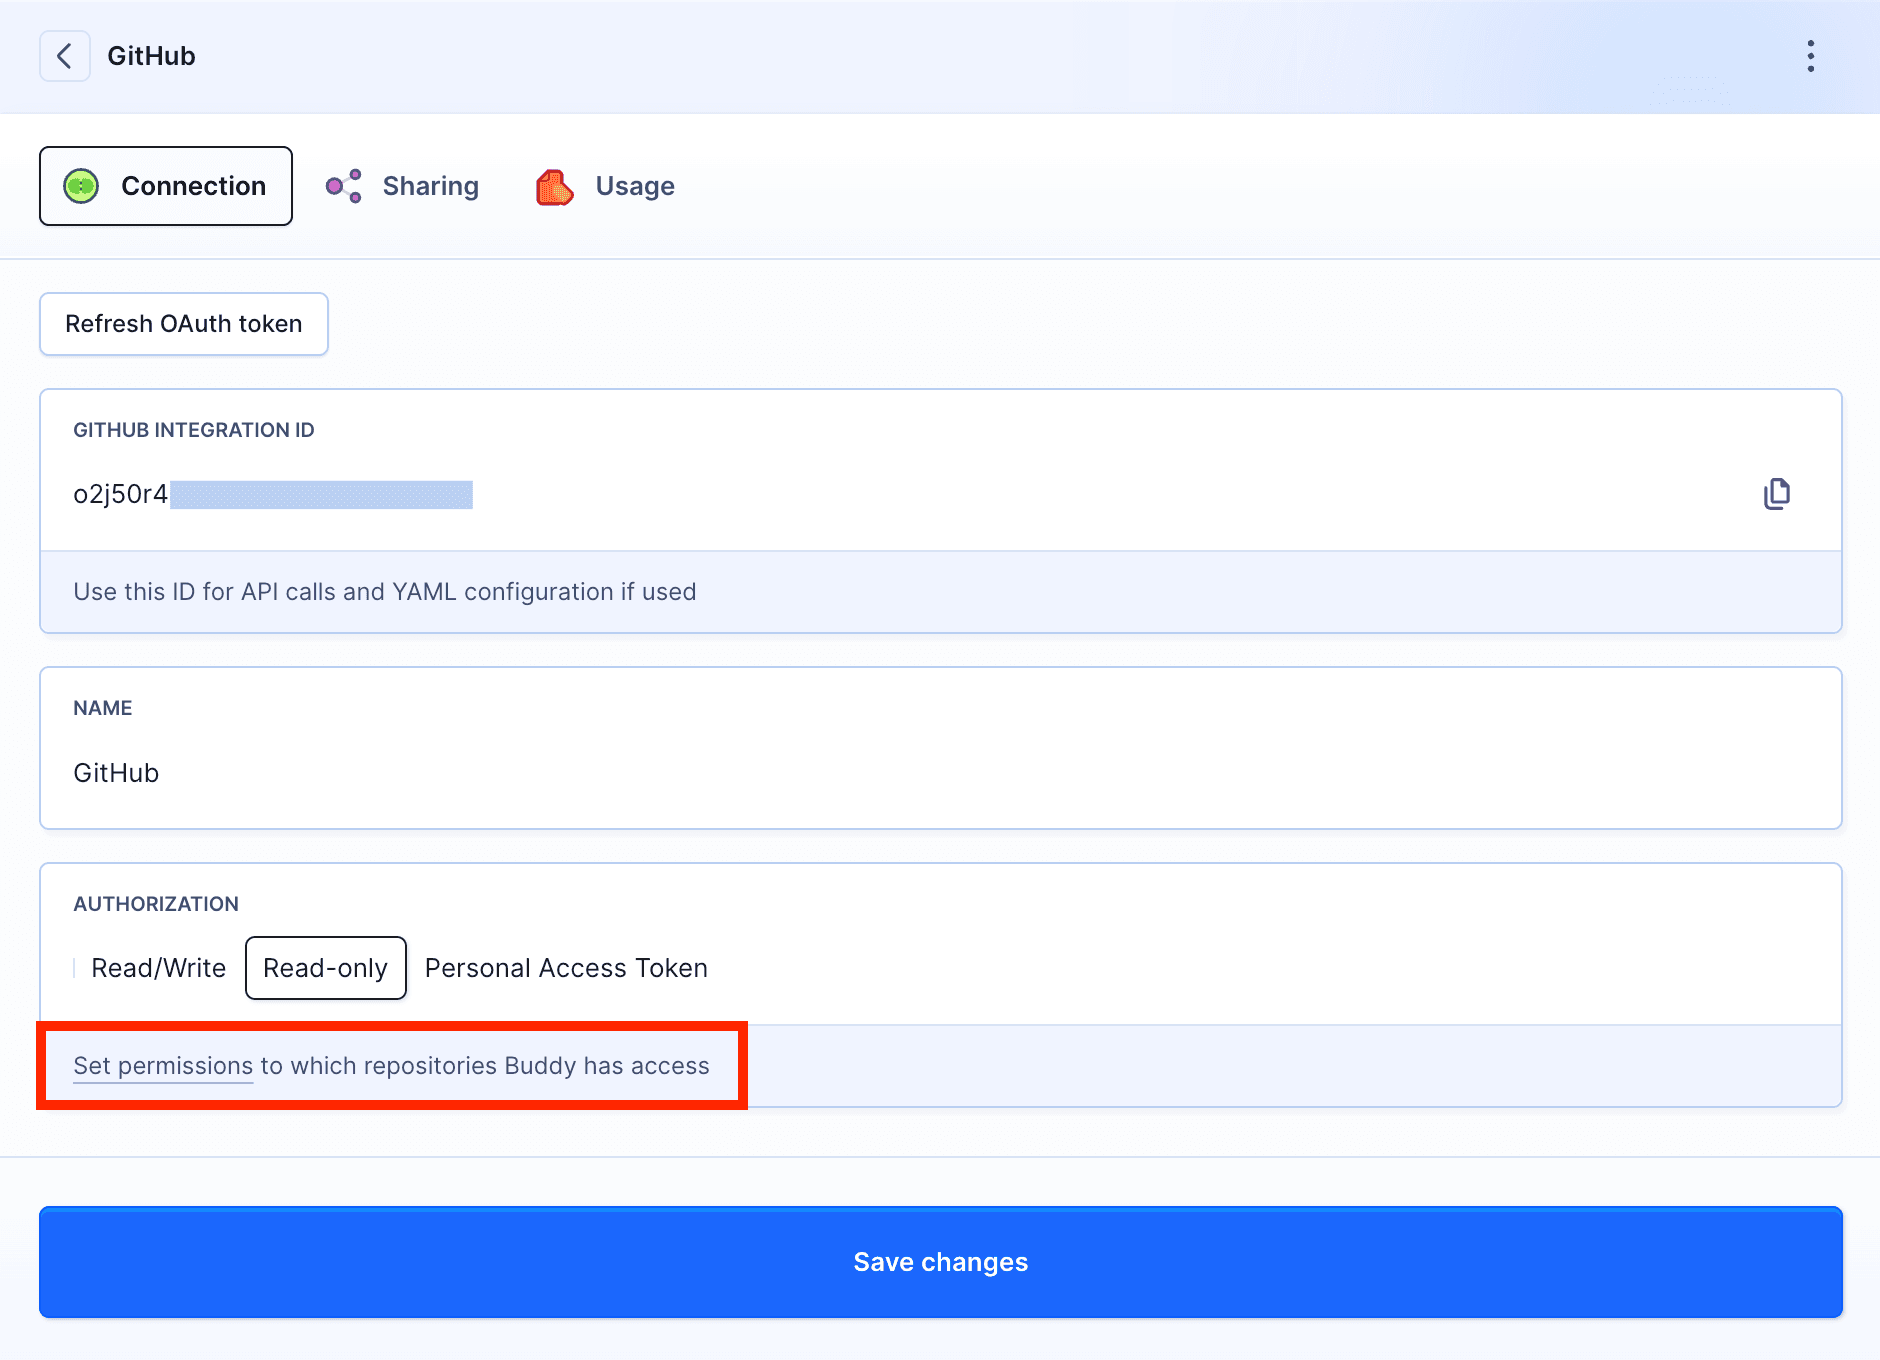Copy the GitHub integration ID
The image size is (1880, 1360).
1777,494
